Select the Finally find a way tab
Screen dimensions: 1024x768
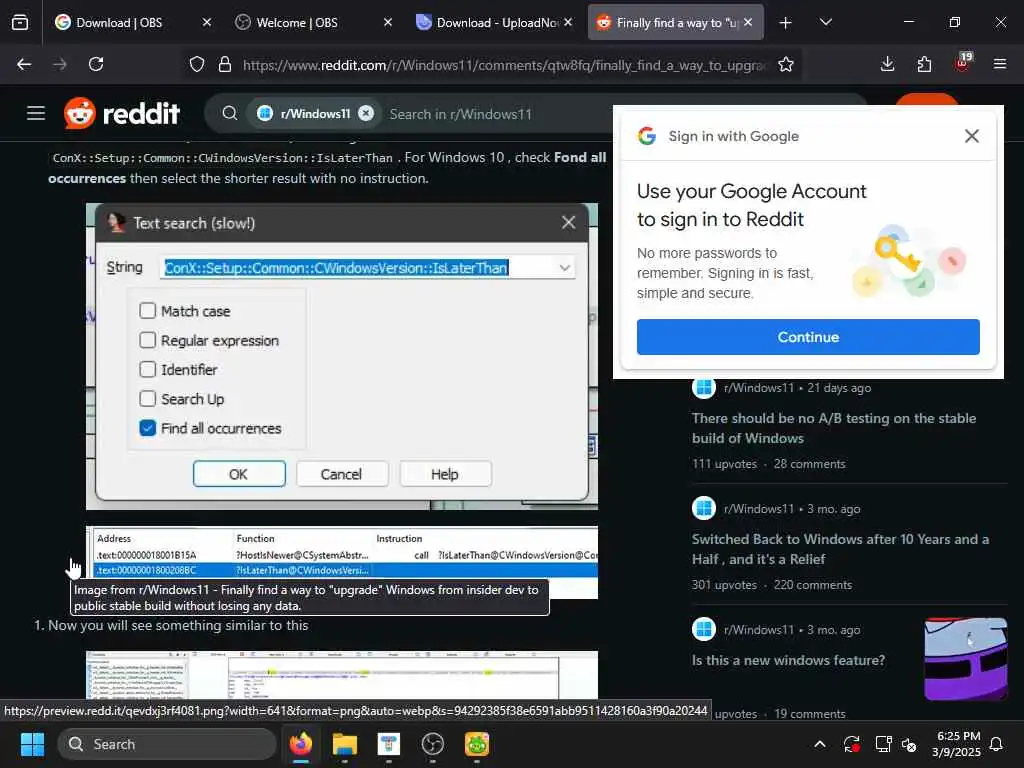[676, 23]
